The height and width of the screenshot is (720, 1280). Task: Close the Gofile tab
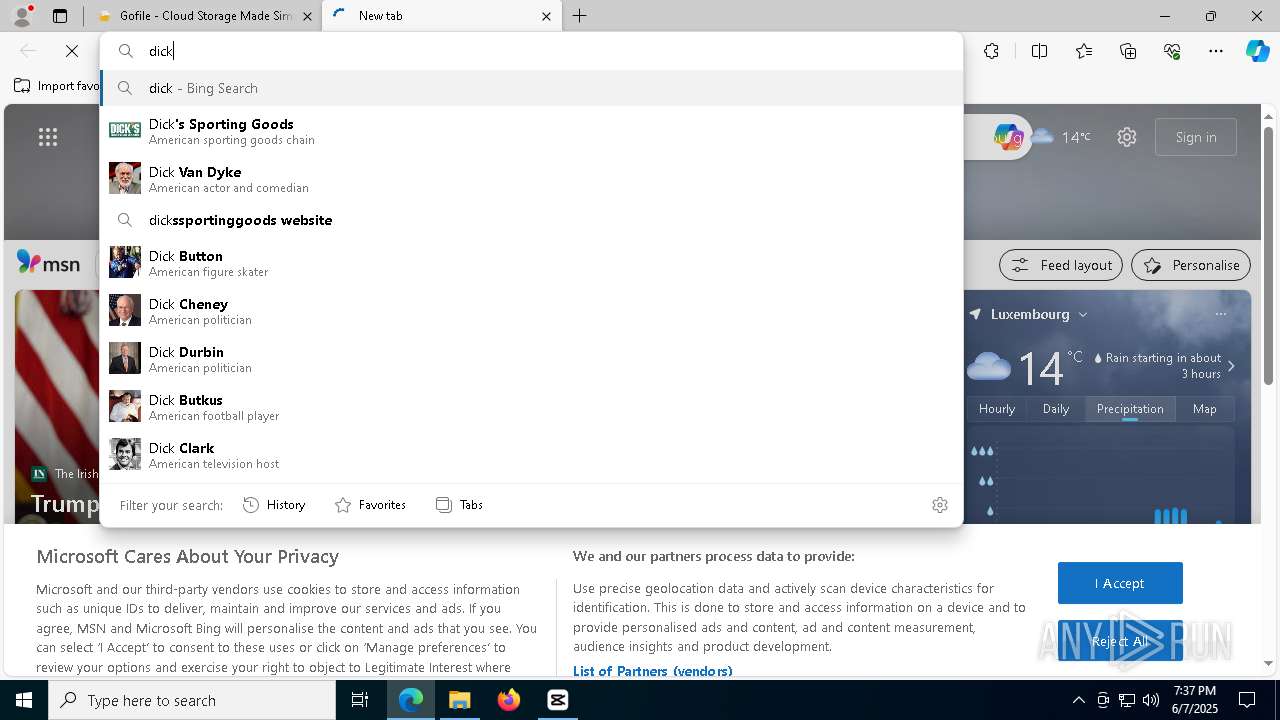pyautogui.click(x=307, y=16)
